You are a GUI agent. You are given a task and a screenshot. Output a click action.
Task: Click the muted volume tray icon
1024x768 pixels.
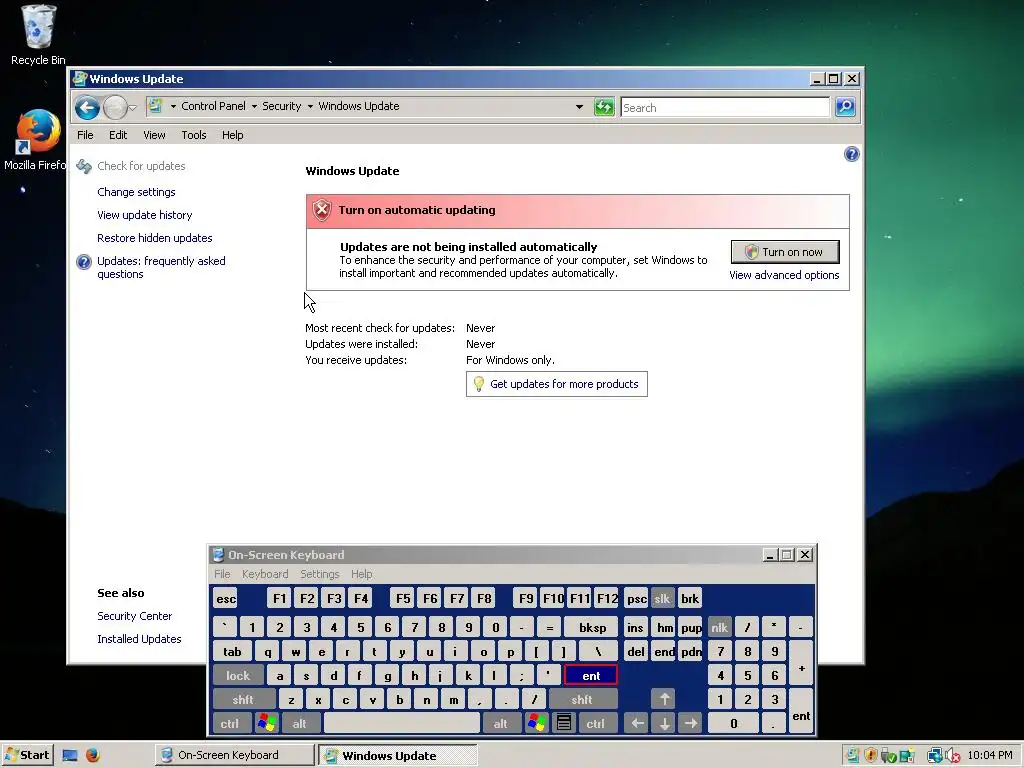coord(952,756)
